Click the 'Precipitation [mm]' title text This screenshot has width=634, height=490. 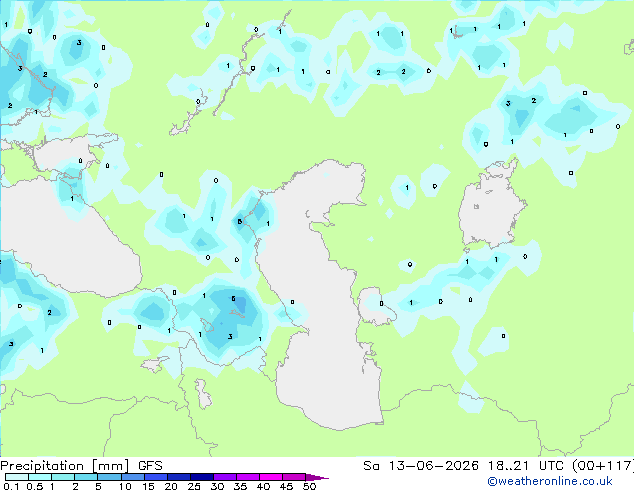[x=65, y=466]
